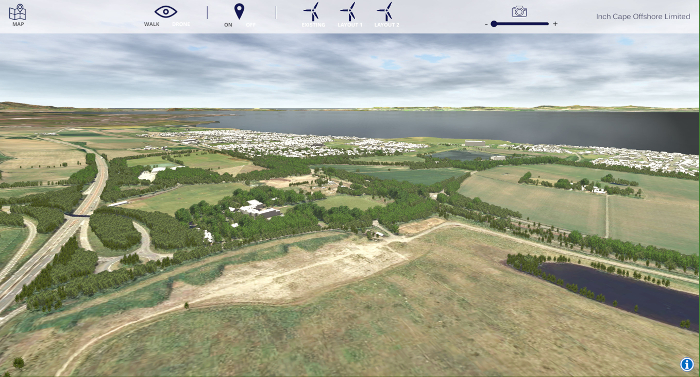This screenshot has width=700, height=377.
Task: Open the MAP view icon
Action: pyautogui.click(x=17, y=12)
